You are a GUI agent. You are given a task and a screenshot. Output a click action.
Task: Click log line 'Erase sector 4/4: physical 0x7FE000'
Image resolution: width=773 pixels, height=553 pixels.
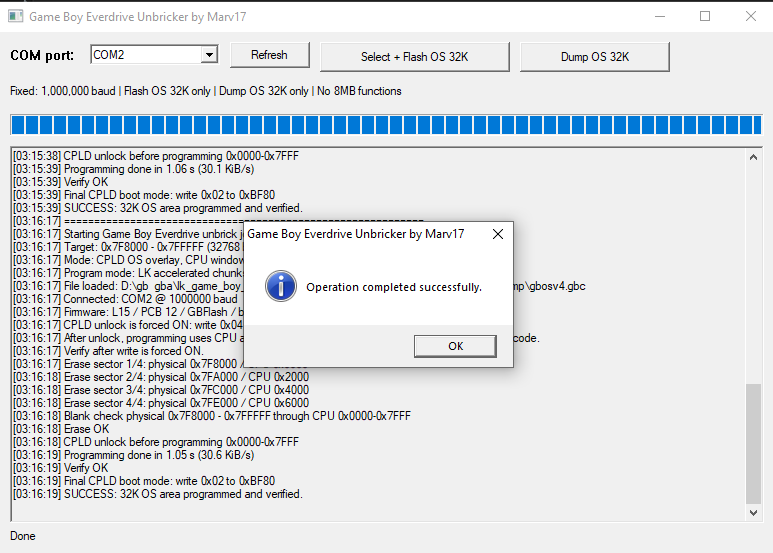161,403
